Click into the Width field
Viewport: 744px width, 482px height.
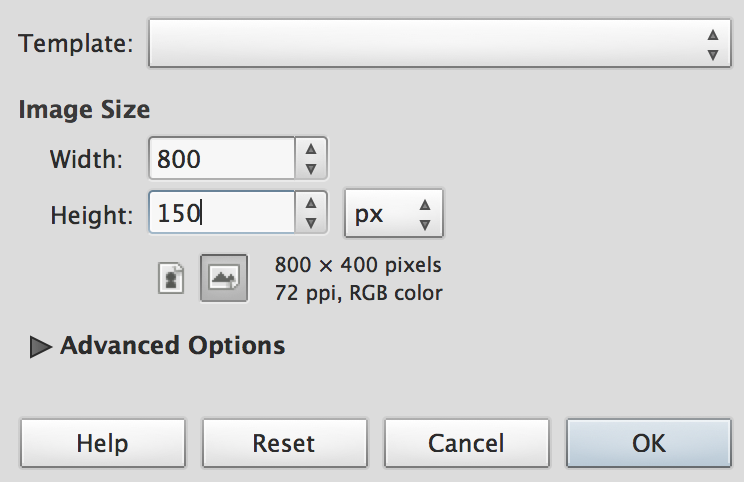[x=222, y=159]
